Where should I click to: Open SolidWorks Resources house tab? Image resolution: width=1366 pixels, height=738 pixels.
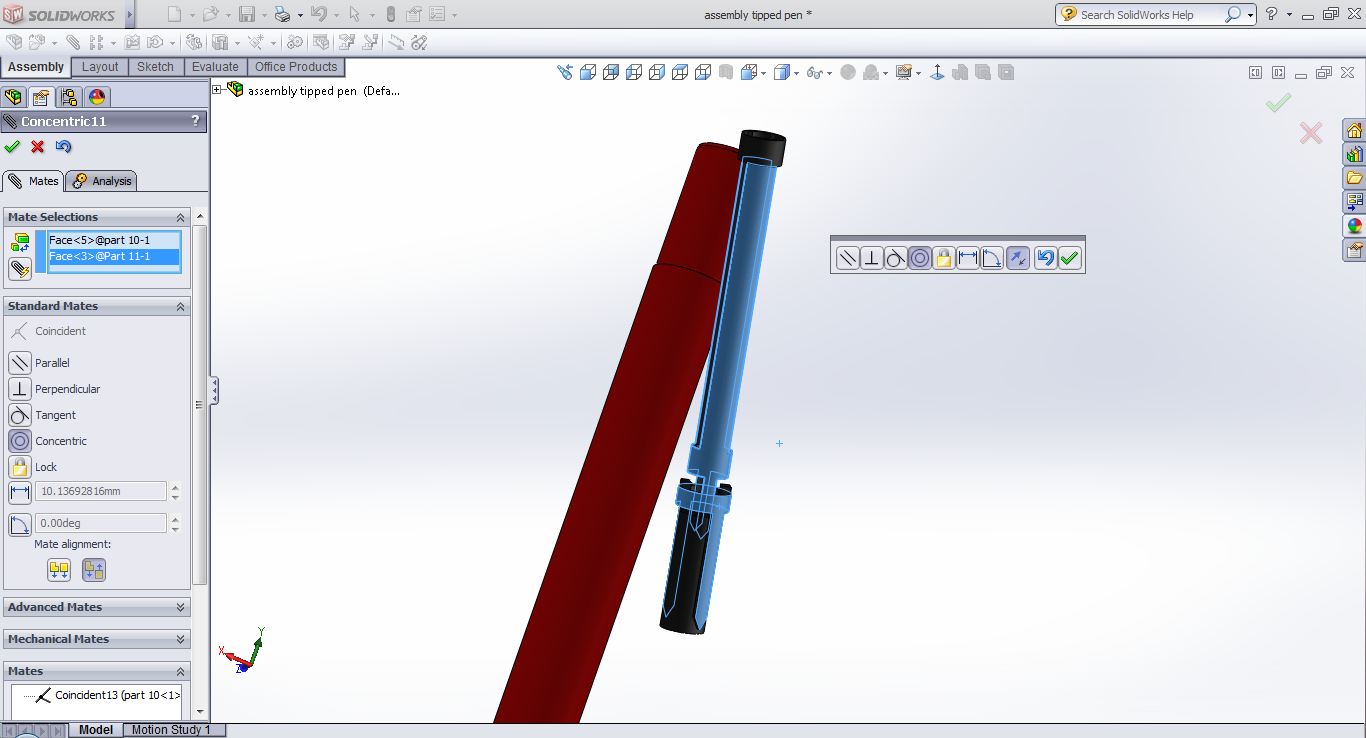(x=1354, y=131)
